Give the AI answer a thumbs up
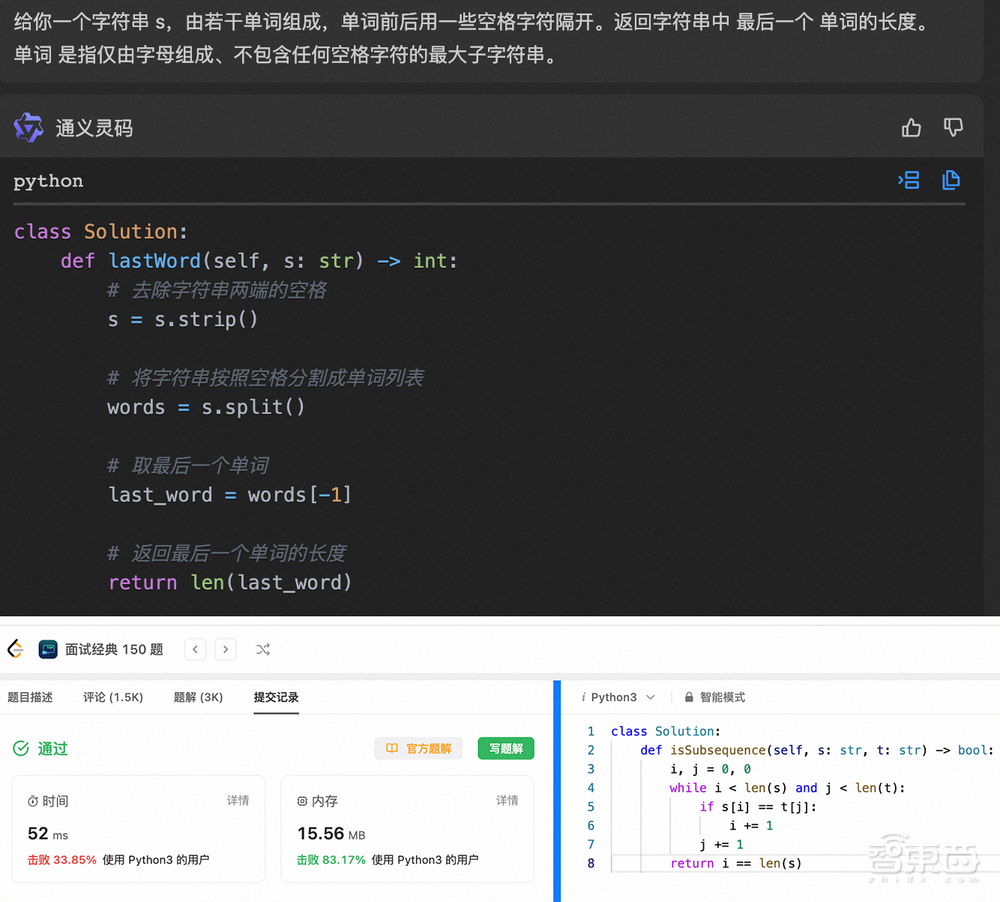 click(911, 127)
